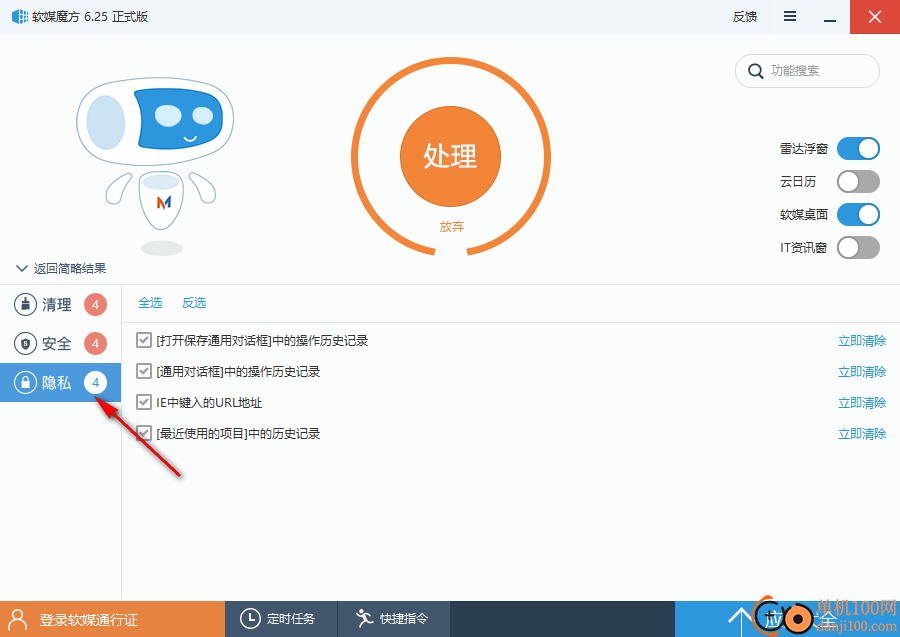Turn off the 雷达浮窗 switch
Screen dimensions: 900x637
858,149
